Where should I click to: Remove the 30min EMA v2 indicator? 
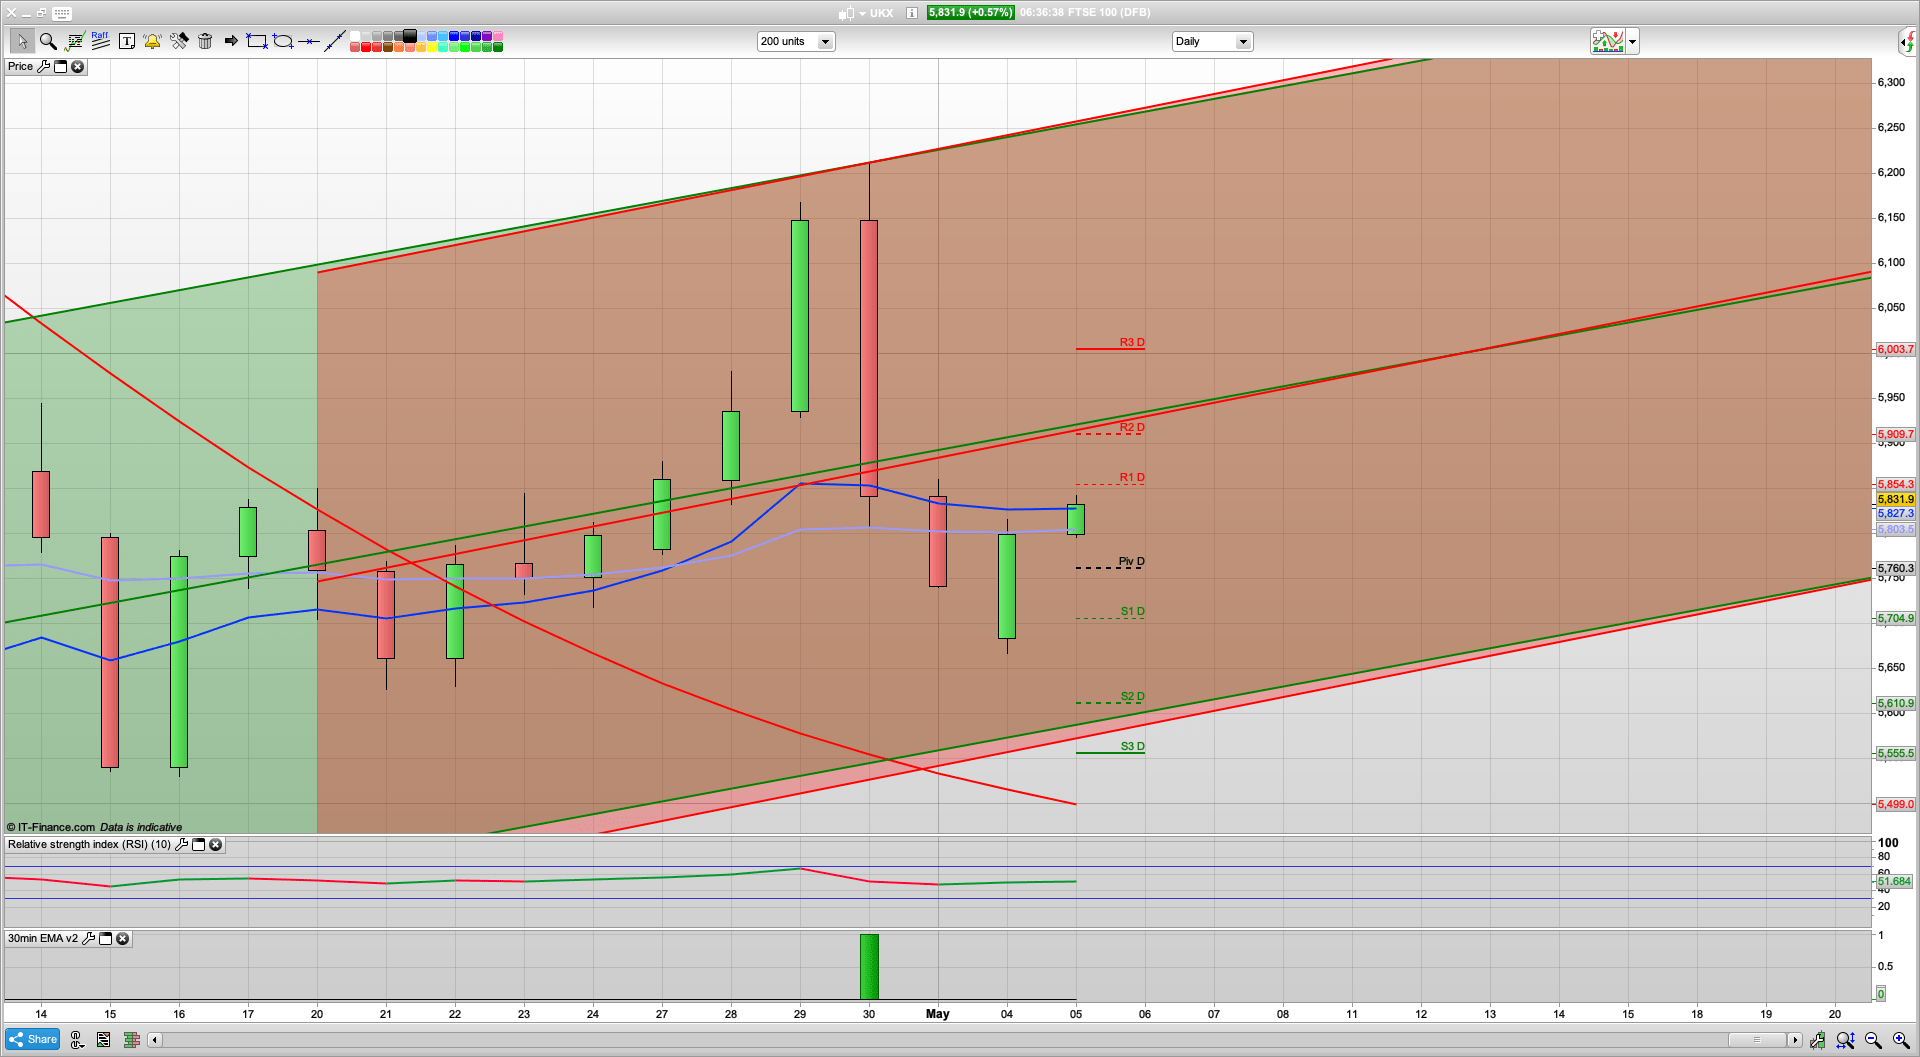(122, 939)
